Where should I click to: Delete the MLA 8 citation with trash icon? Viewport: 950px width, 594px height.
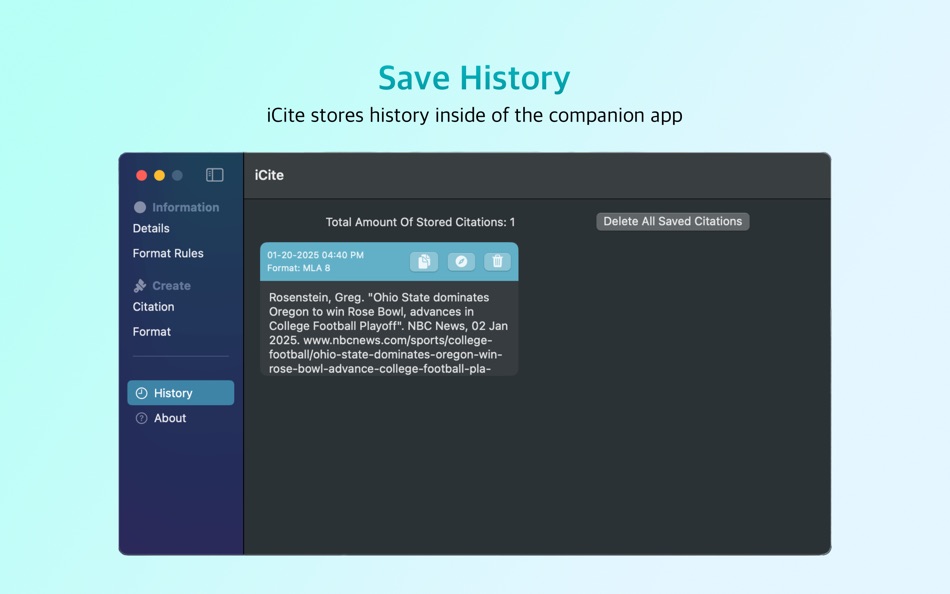point(497,261)
